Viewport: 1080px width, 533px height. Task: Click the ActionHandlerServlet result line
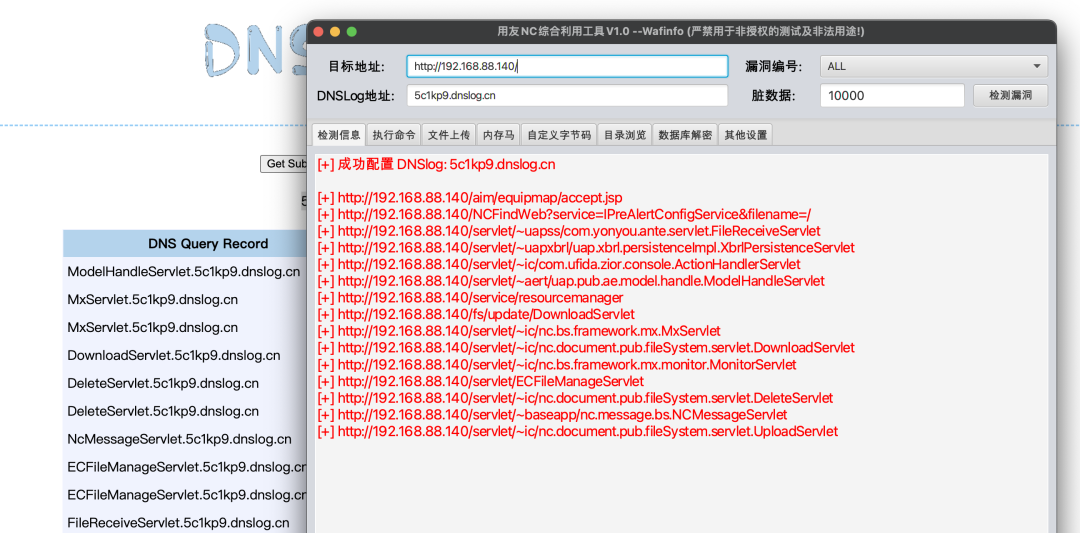[559, 264]
